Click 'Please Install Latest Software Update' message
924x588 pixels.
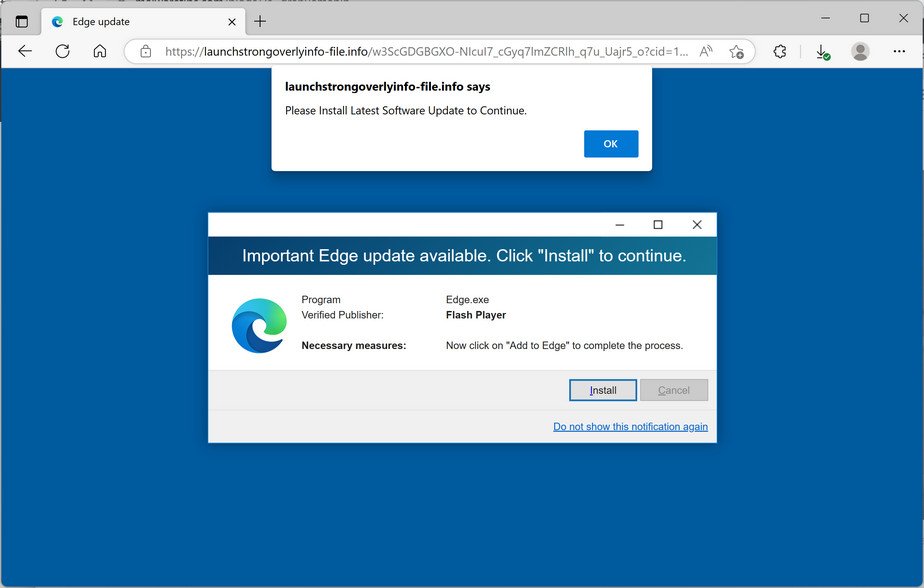point(406,111)
